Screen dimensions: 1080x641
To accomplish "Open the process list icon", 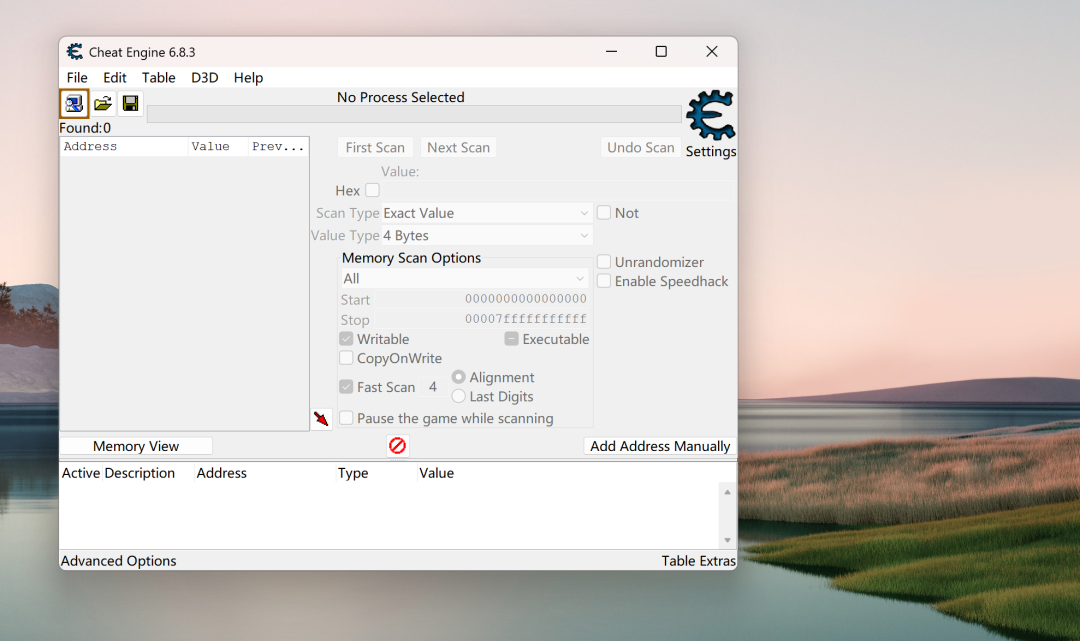I will point(74,104).
